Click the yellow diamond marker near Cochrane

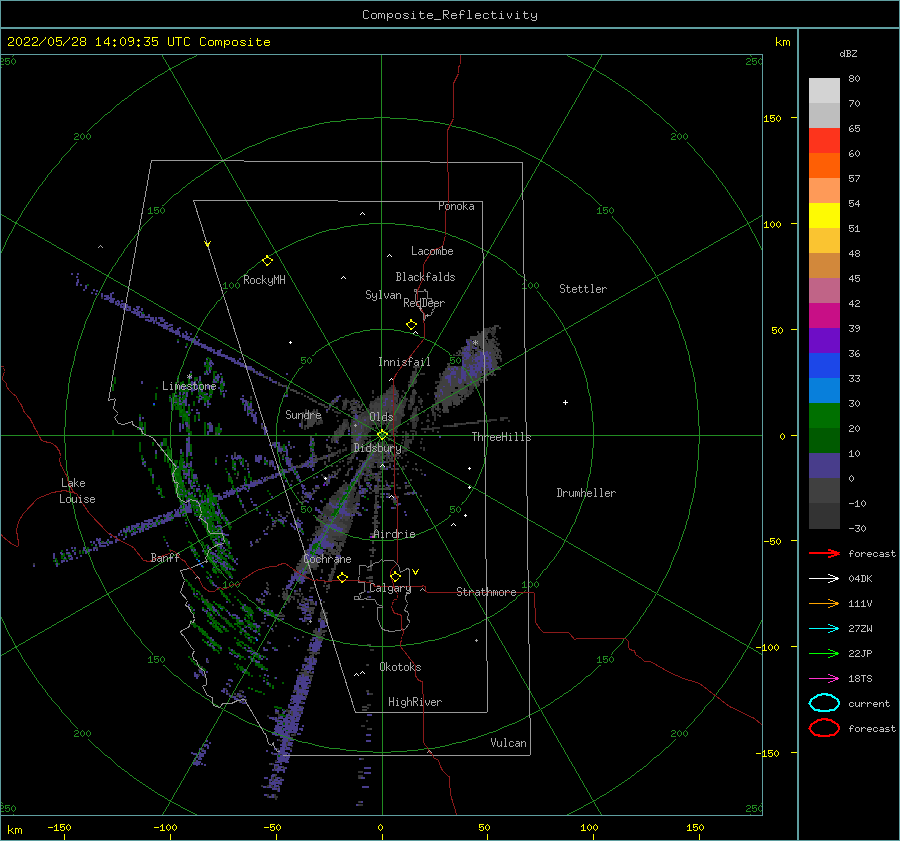click(x=343, y=577)
